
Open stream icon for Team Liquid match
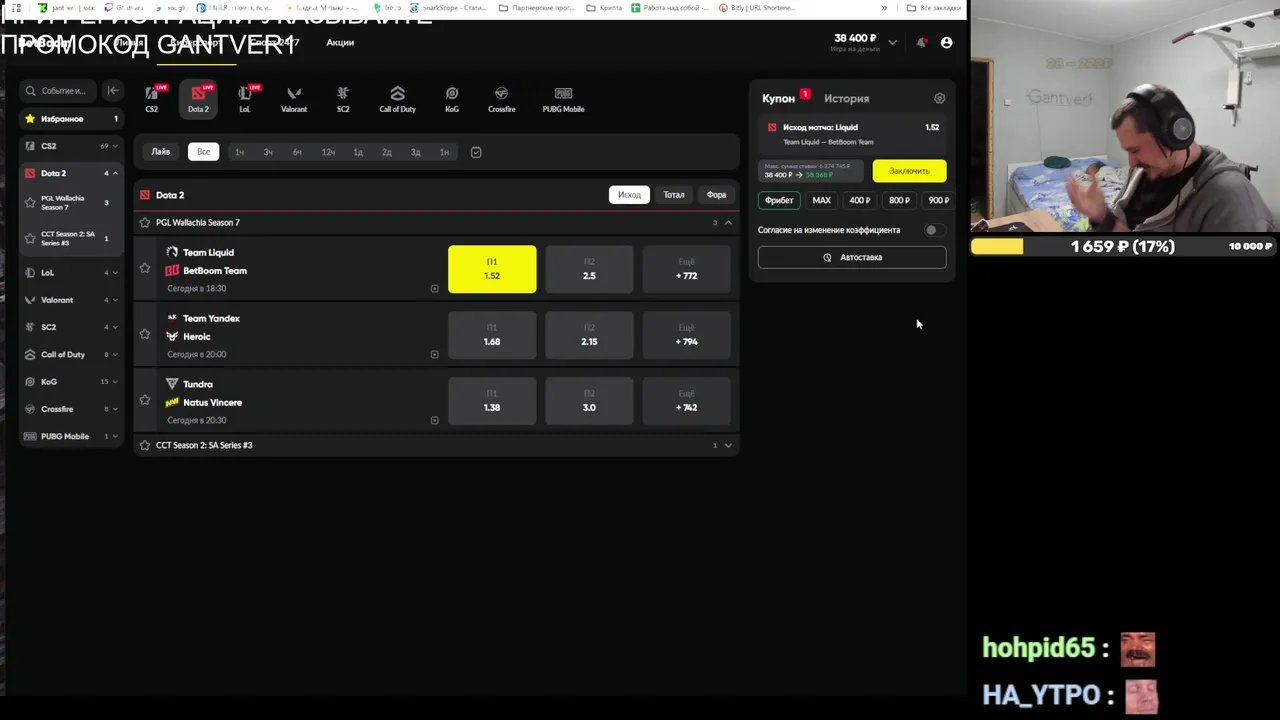[434, 288]
